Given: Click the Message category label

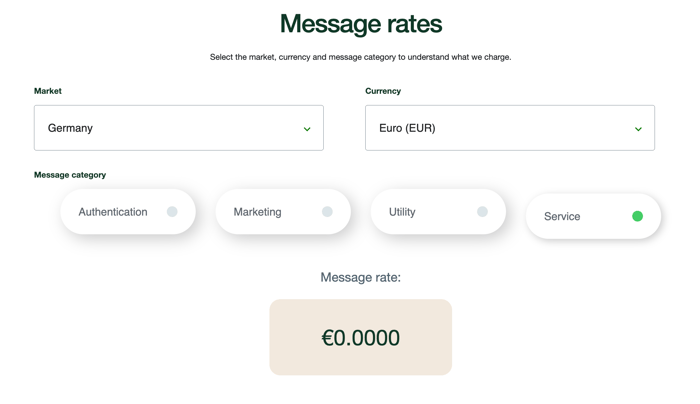Looking at the screenshot, I should tap(70, 175).
